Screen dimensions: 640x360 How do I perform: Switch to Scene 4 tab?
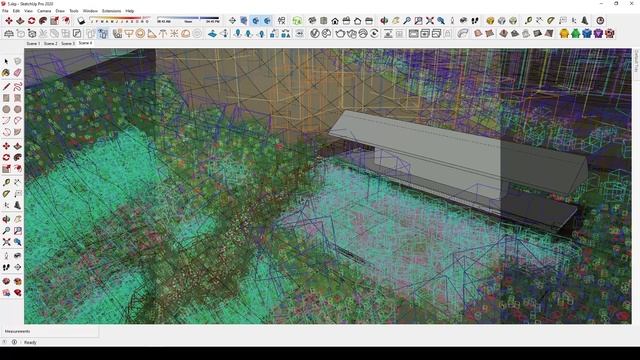[85, 43]
